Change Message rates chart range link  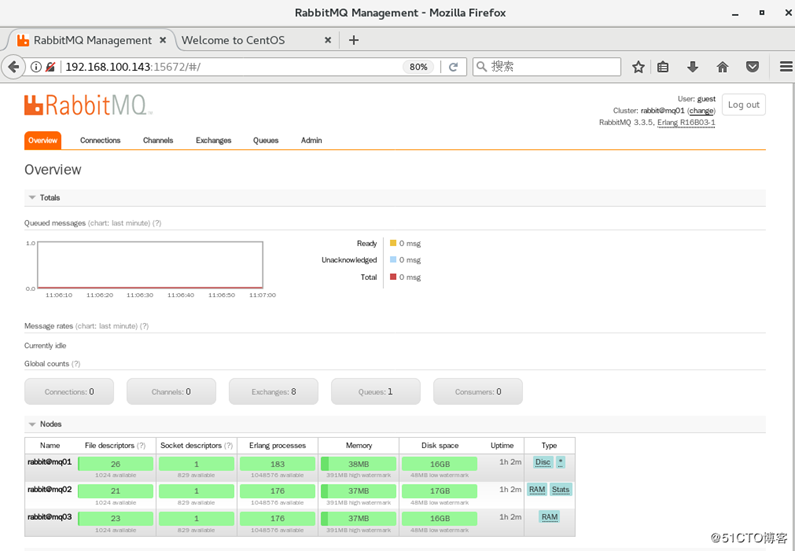(106, 326)
